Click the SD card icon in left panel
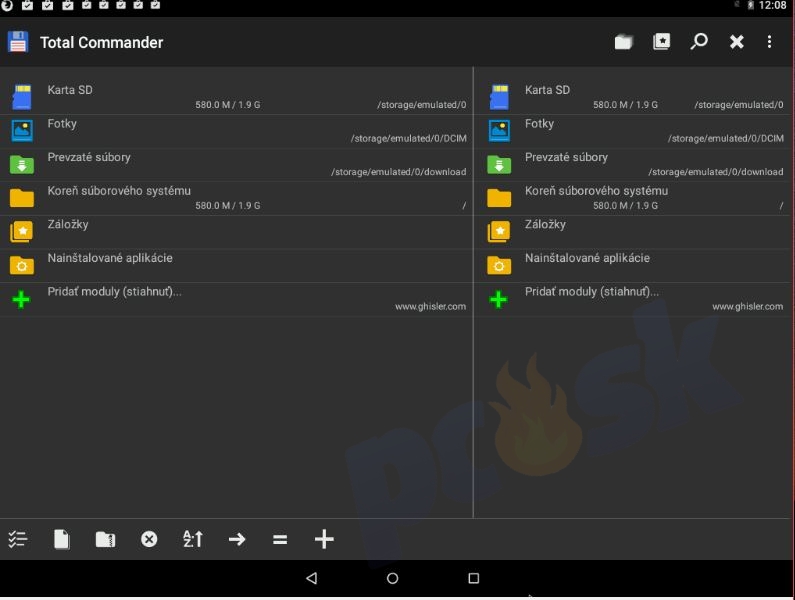The image size is (795, 600). (x=22, y=97)
